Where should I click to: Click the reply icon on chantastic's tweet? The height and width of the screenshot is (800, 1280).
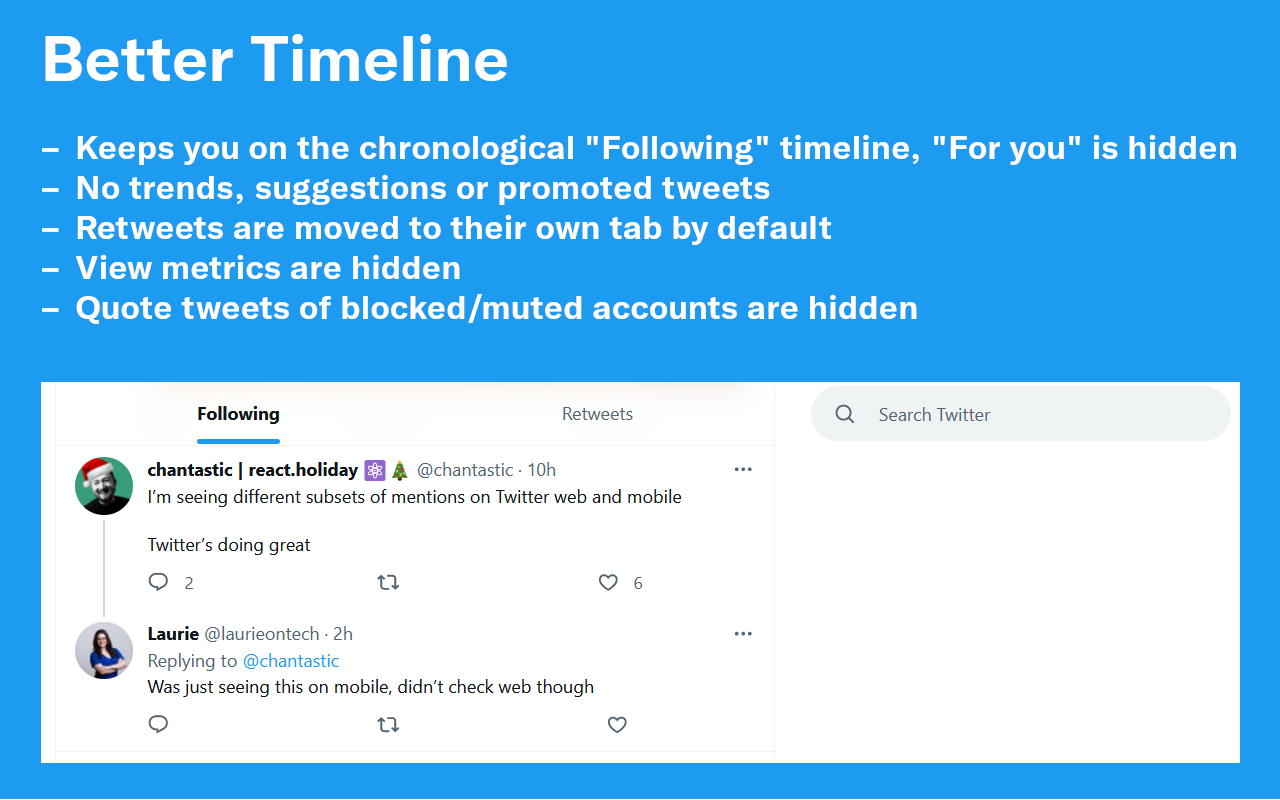158,582
